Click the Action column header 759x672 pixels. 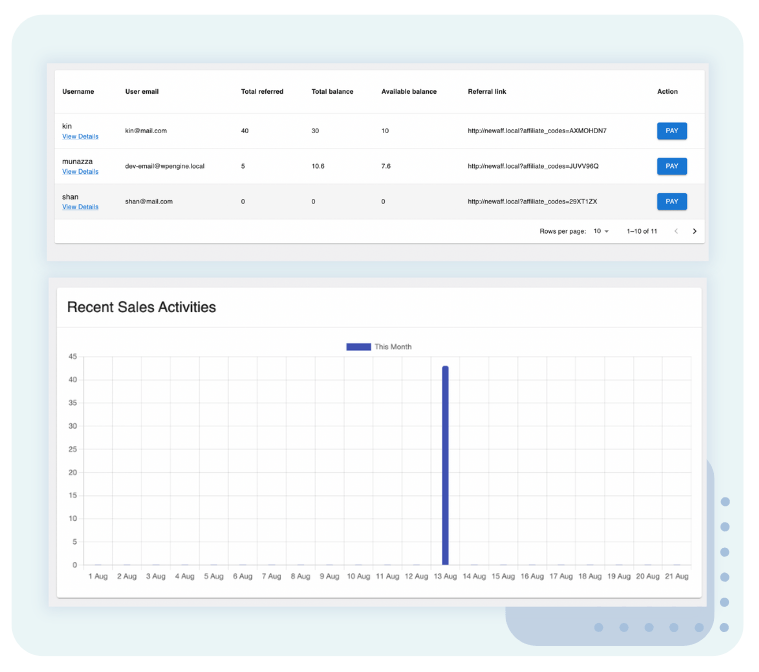click(667, 92)
